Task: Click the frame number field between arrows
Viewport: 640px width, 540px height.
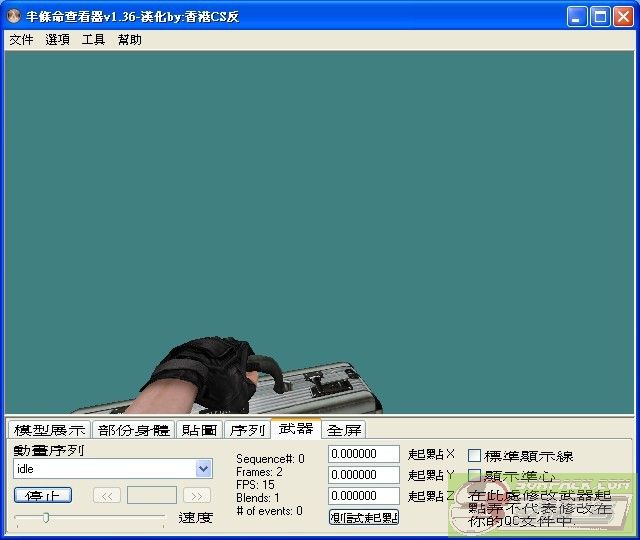Action: (152, 496)
